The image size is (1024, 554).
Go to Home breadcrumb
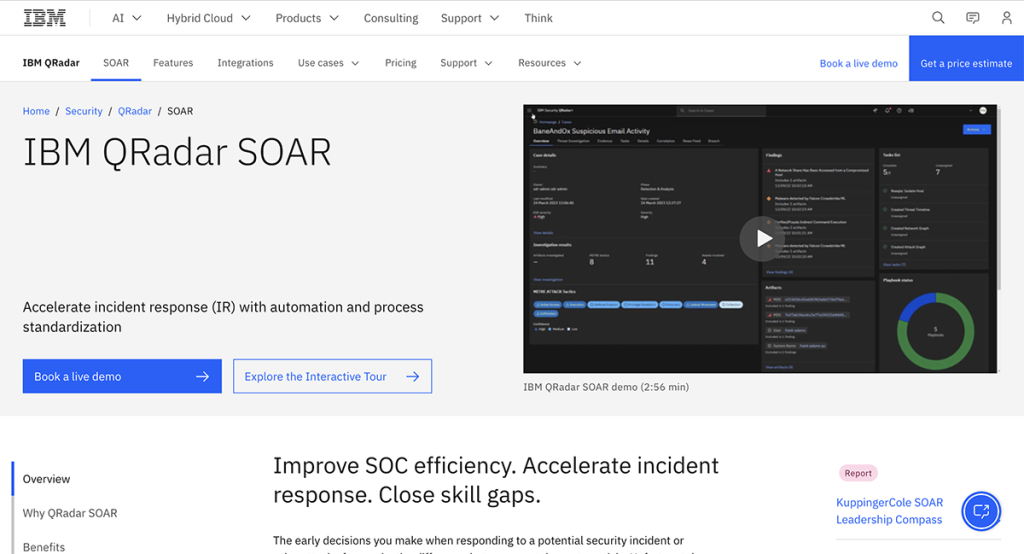click(x=36, y=111)
